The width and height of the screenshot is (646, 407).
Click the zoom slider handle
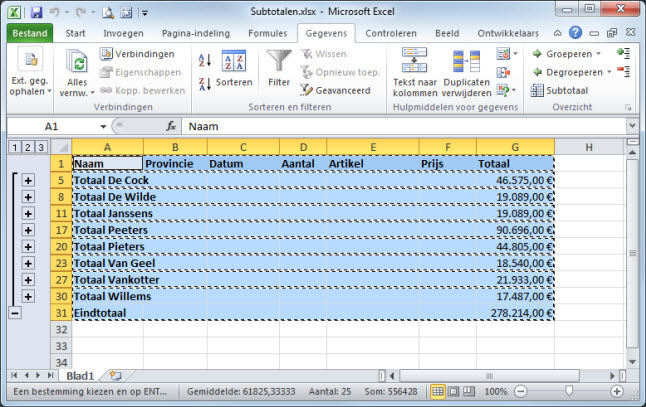(569, 391)
